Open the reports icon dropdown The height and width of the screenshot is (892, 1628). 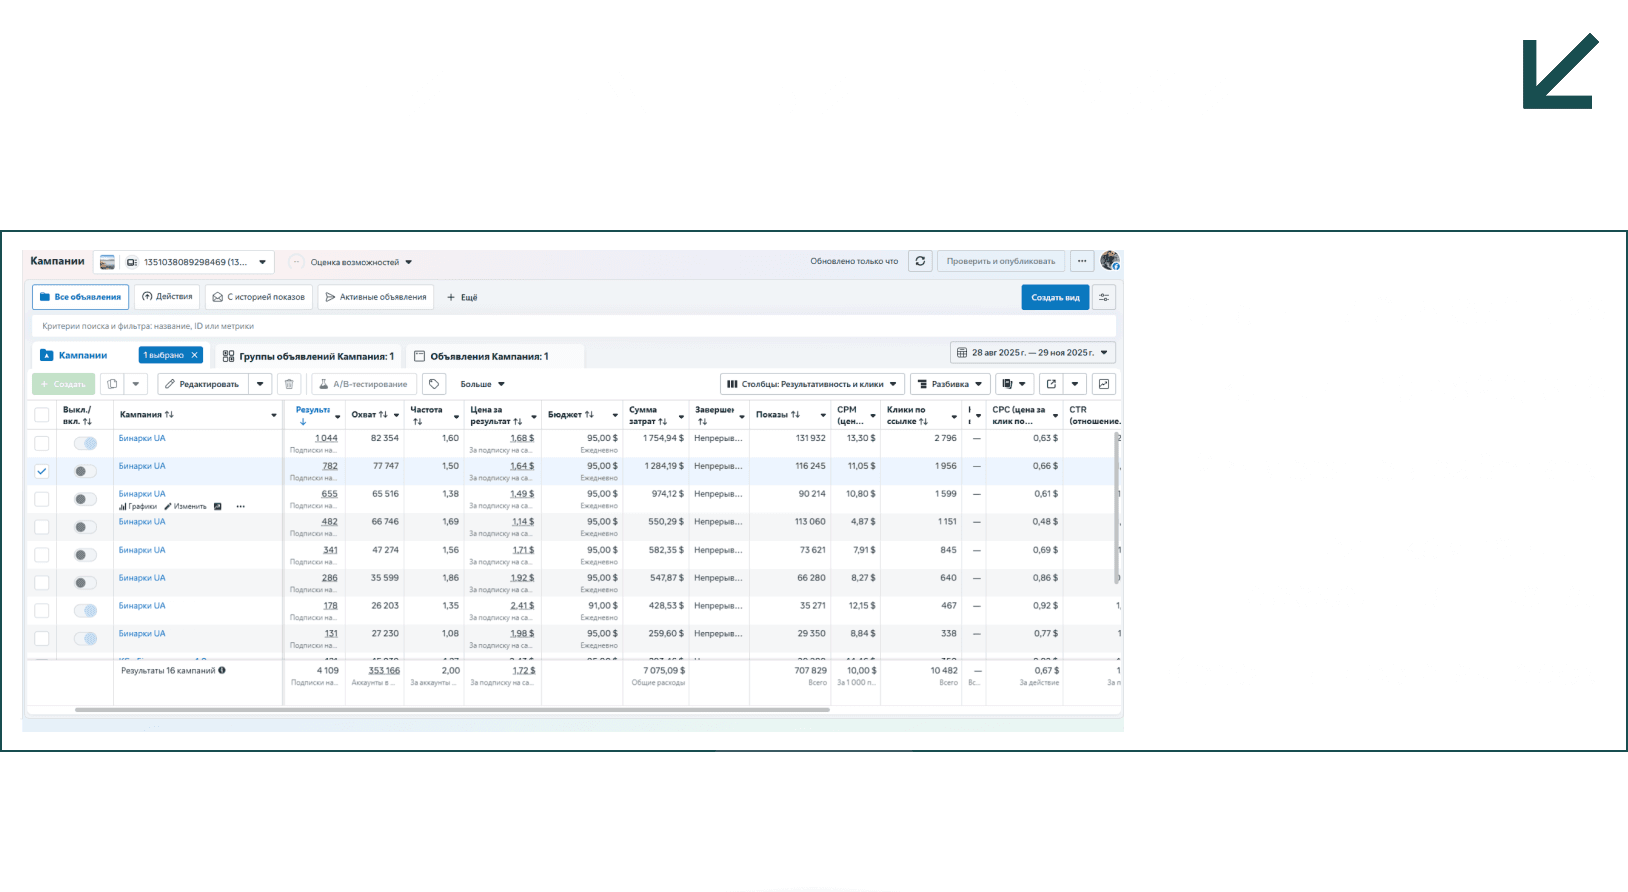click(x=1014, y=384)
